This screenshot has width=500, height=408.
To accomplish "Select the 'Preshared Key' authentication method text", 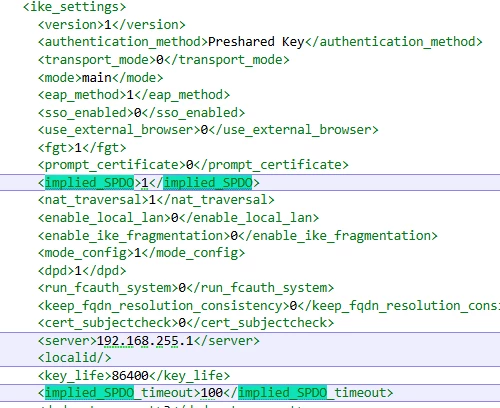I will click(256, 42).
